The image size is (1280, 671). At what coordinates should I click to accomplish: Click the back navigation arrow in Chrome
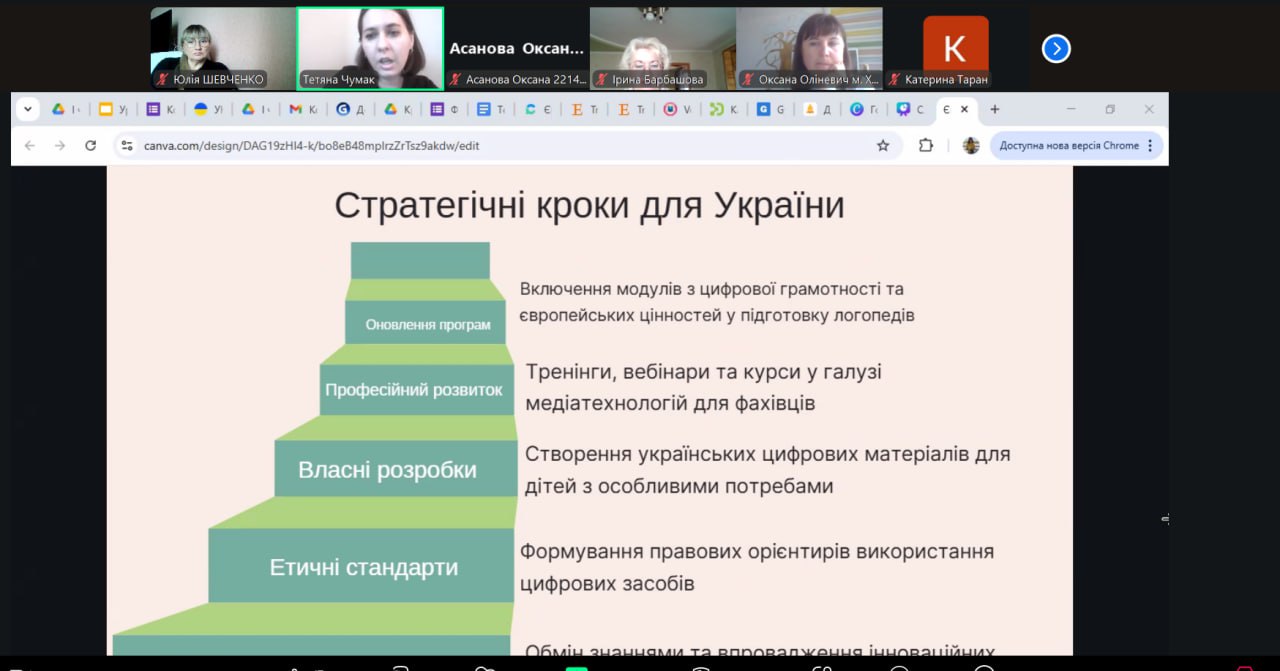point(30,146)
